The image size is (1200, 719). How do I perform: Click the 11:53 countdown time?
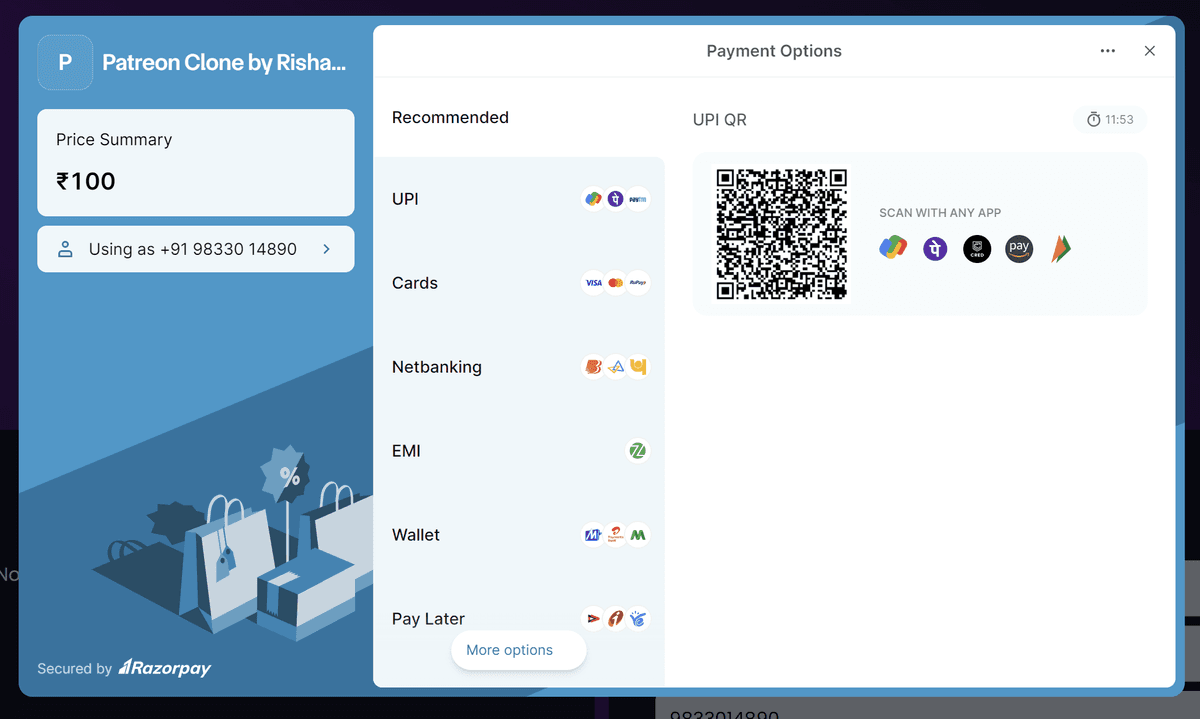tap(1119, 120)
